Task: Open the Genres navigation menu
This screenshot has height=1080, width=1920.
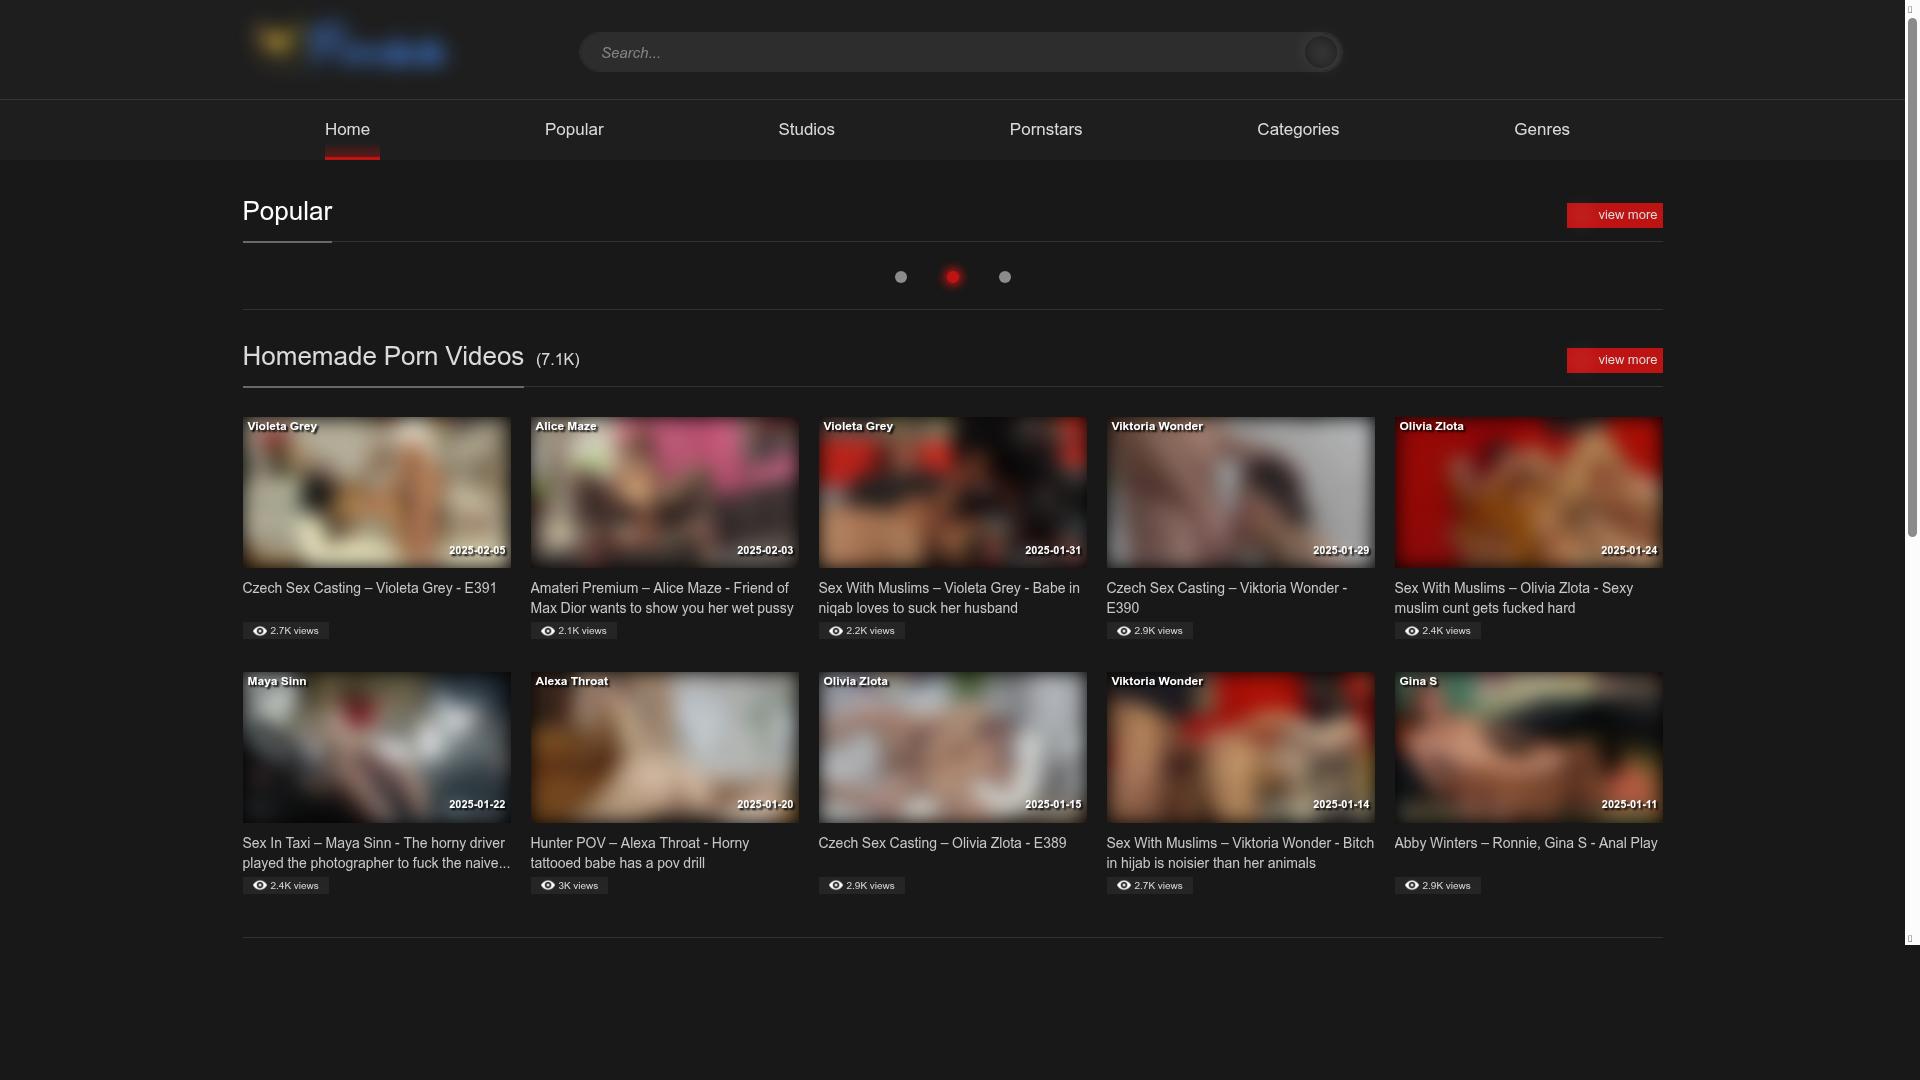Action: click(x=1541, y=129)
